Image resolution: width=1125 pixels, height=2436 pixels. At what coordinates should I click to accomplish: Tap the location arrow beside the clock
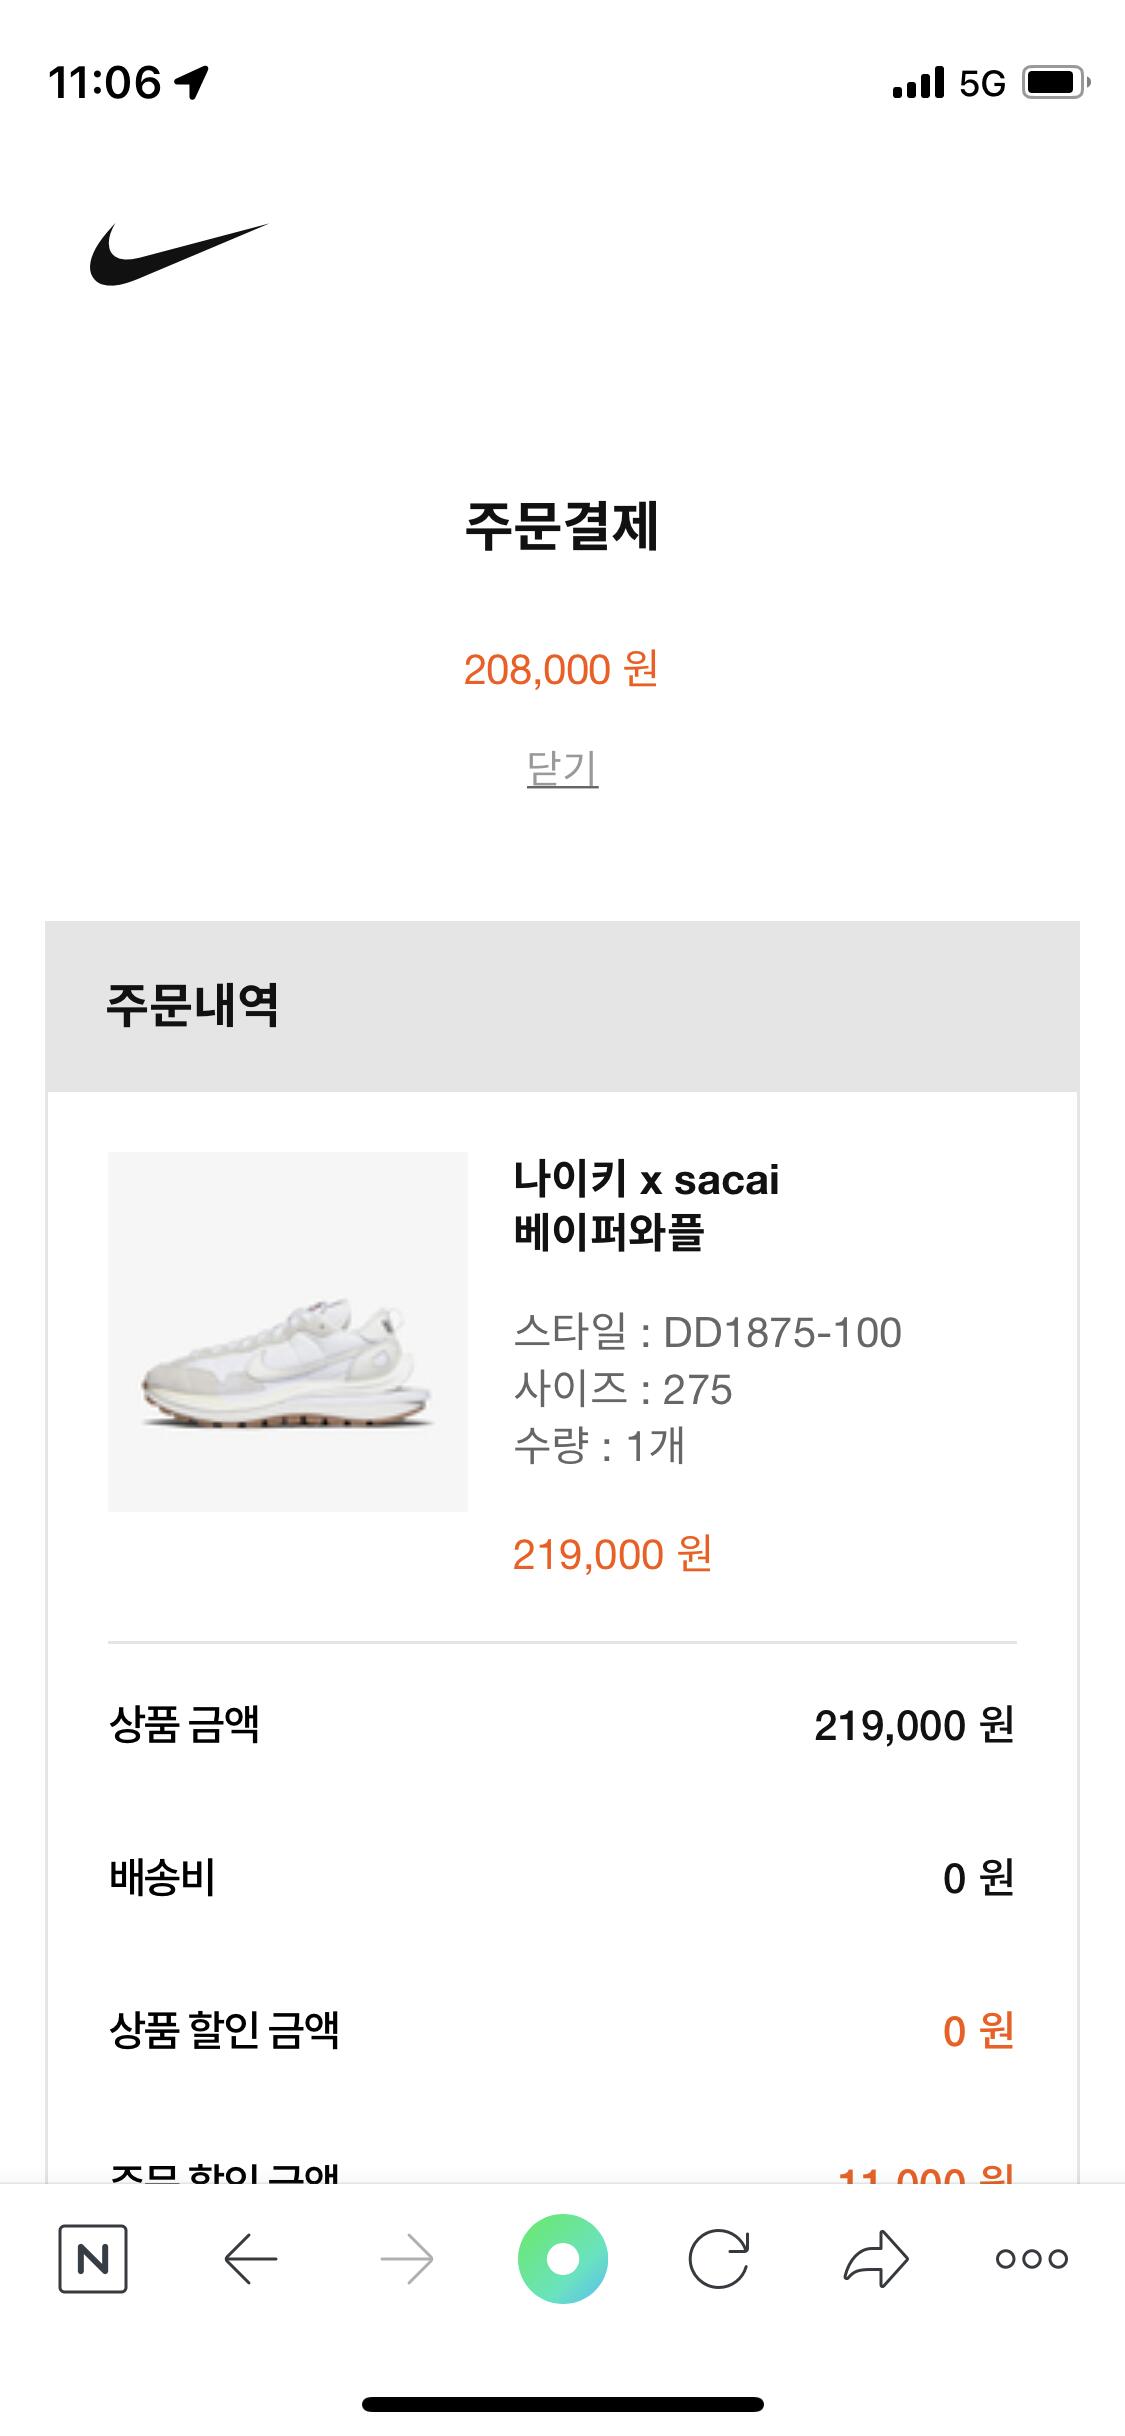click(x=191, y=83)
